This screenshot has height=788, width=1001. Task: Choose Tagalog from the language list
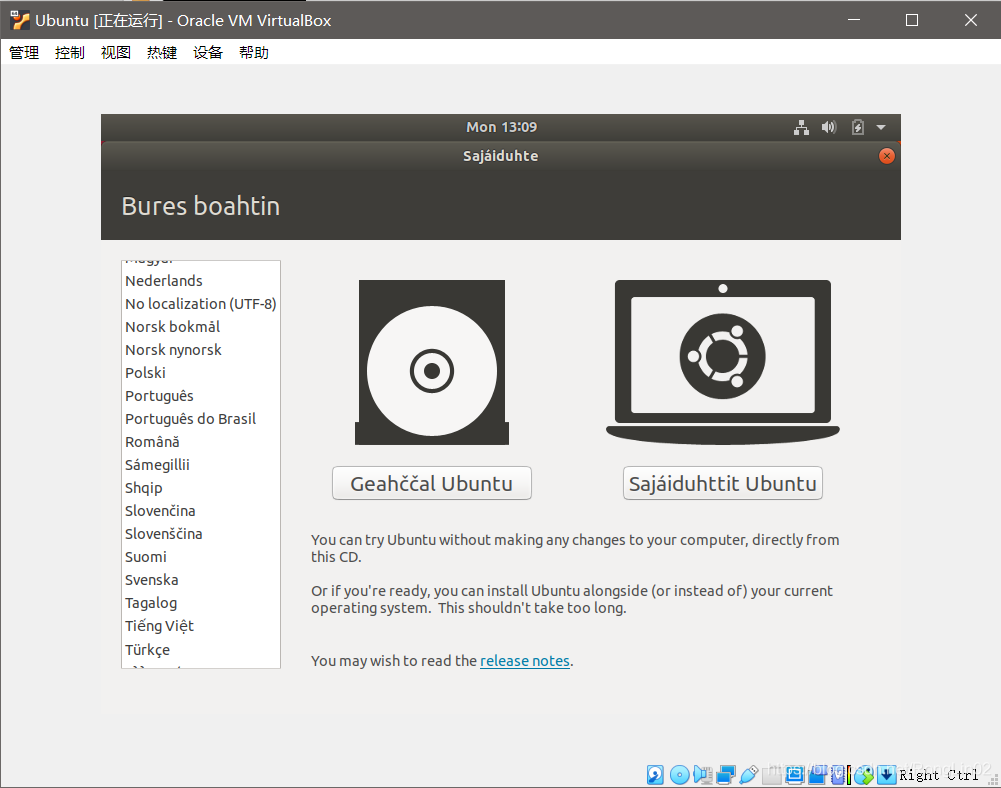click(201, 603)
